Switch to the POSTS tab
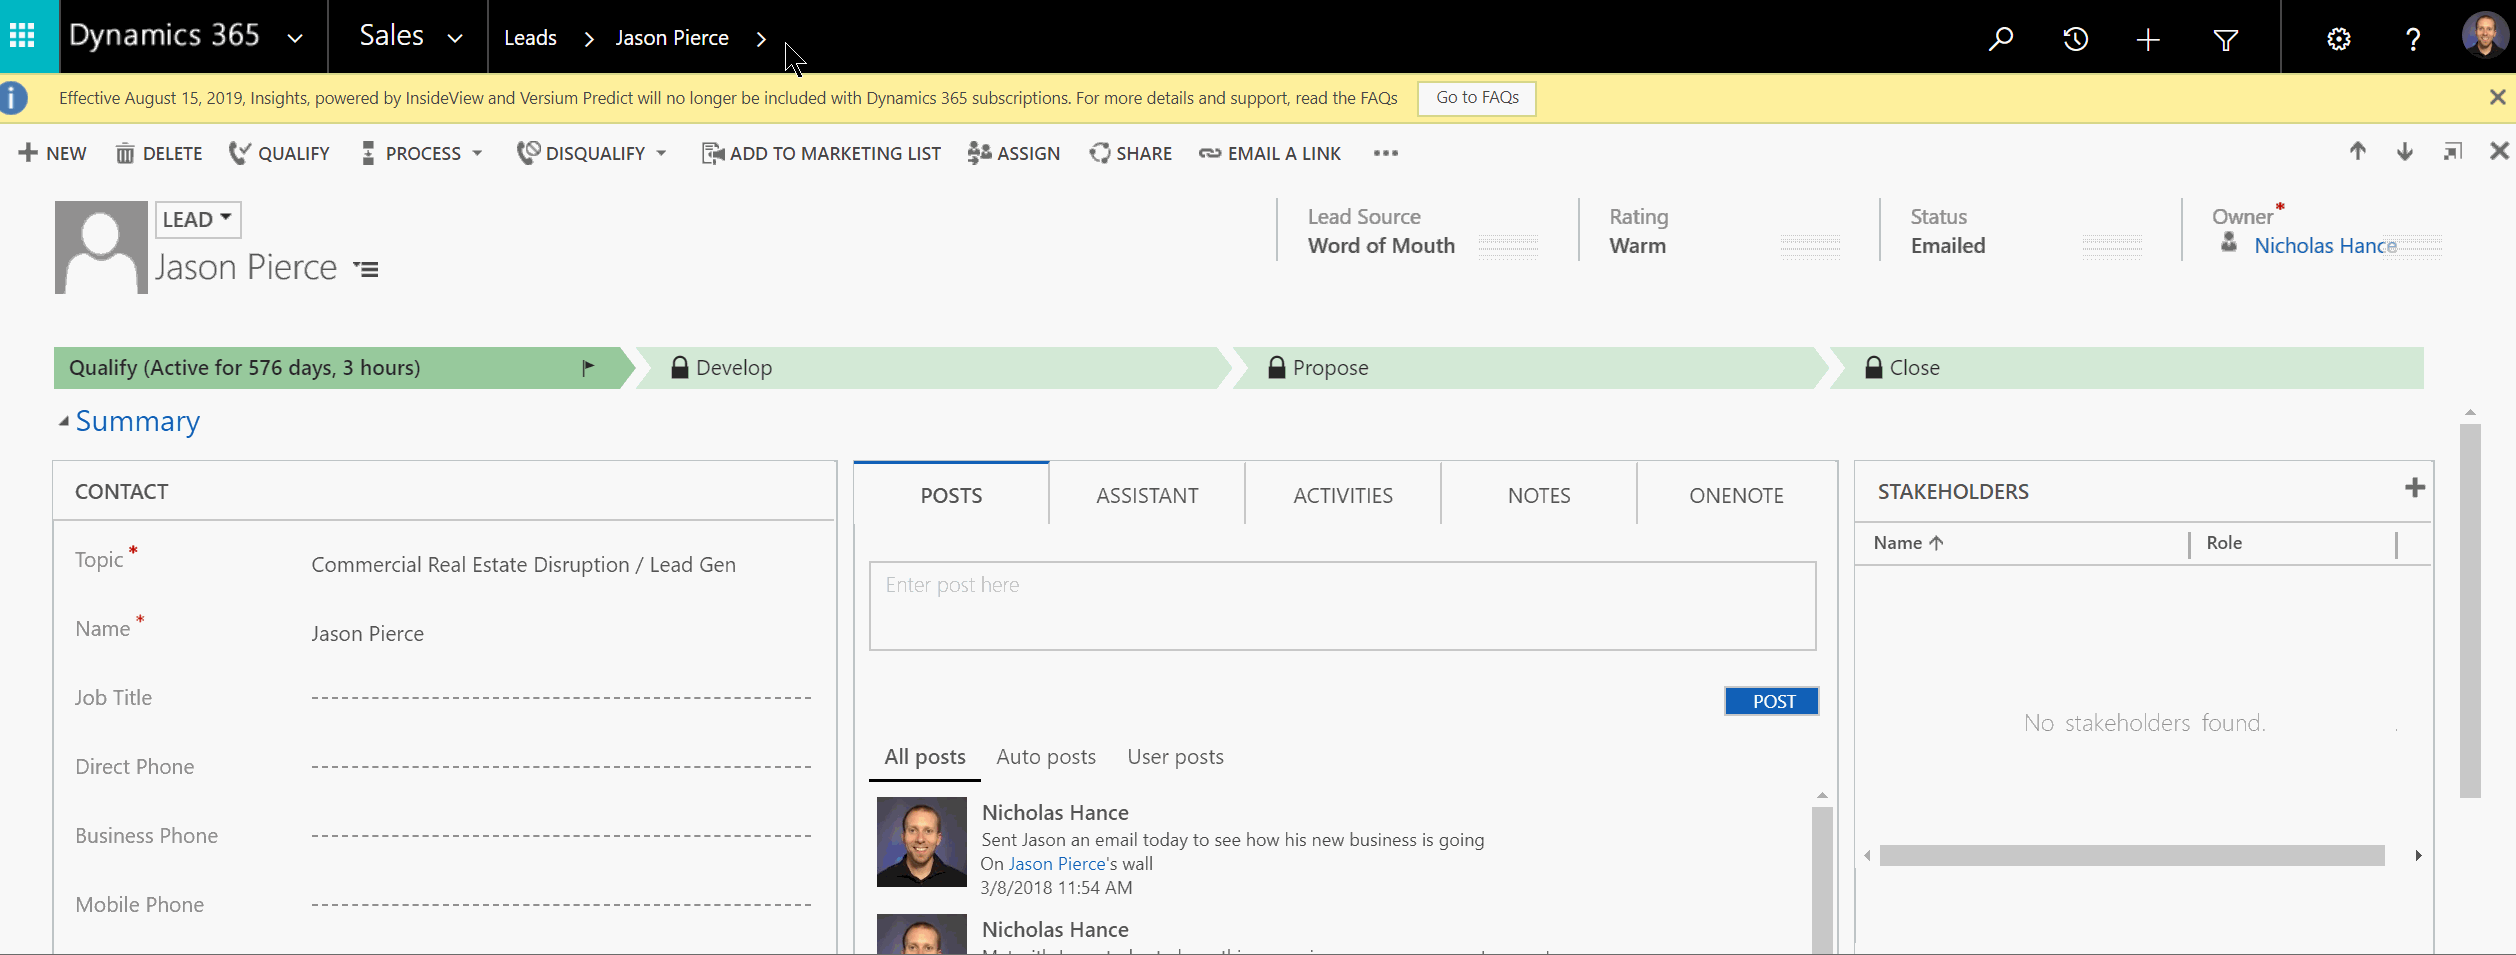The height and width of the screenshot is (955, 2516). click(951, 495)
